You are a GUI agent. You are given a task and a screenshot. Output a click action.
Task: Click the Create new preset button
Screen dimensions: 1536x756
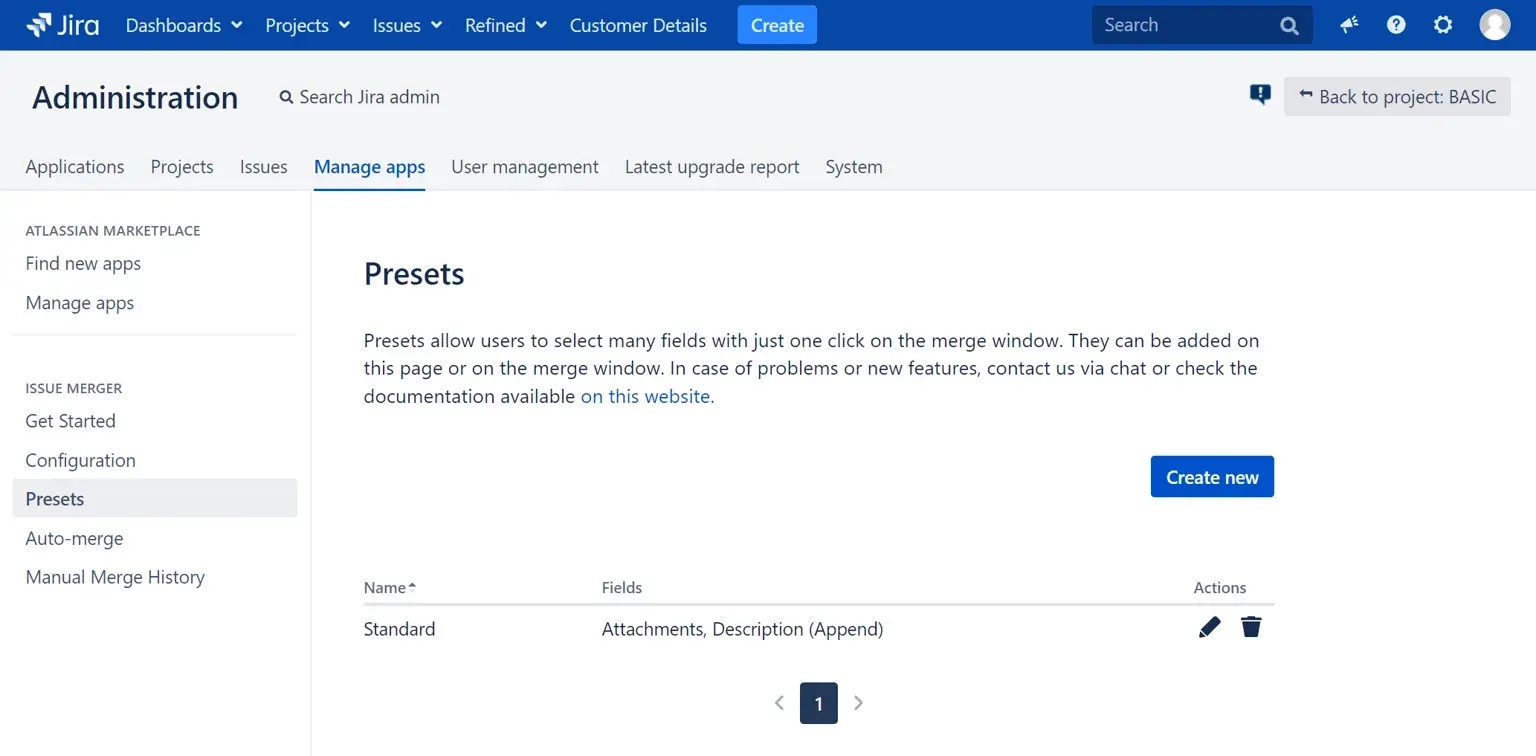(x=1212, y=477)
